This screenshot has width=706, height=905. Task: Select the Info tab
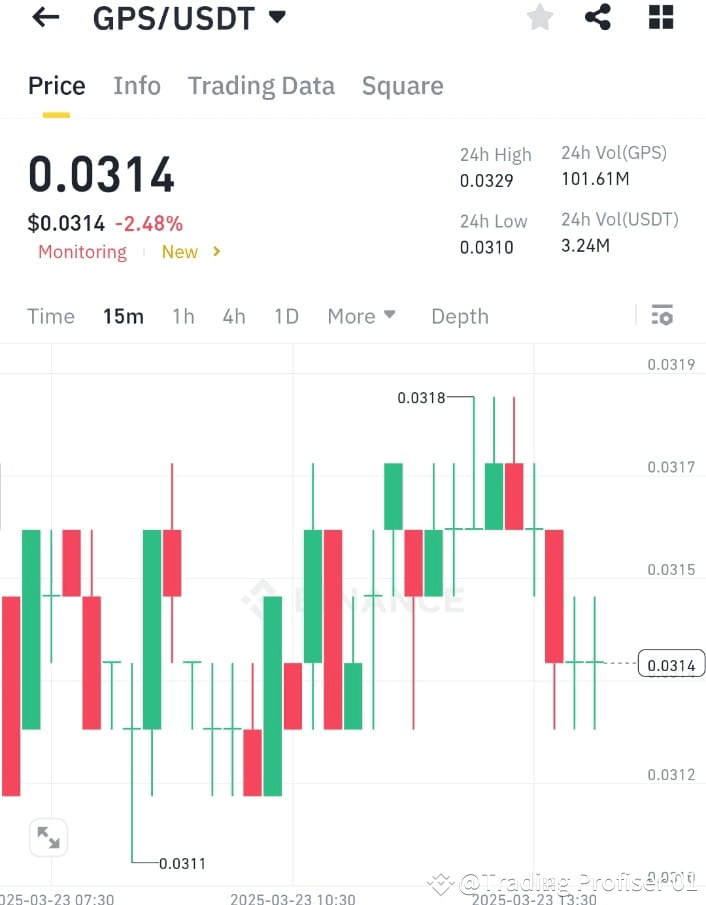tap(136, 85)
